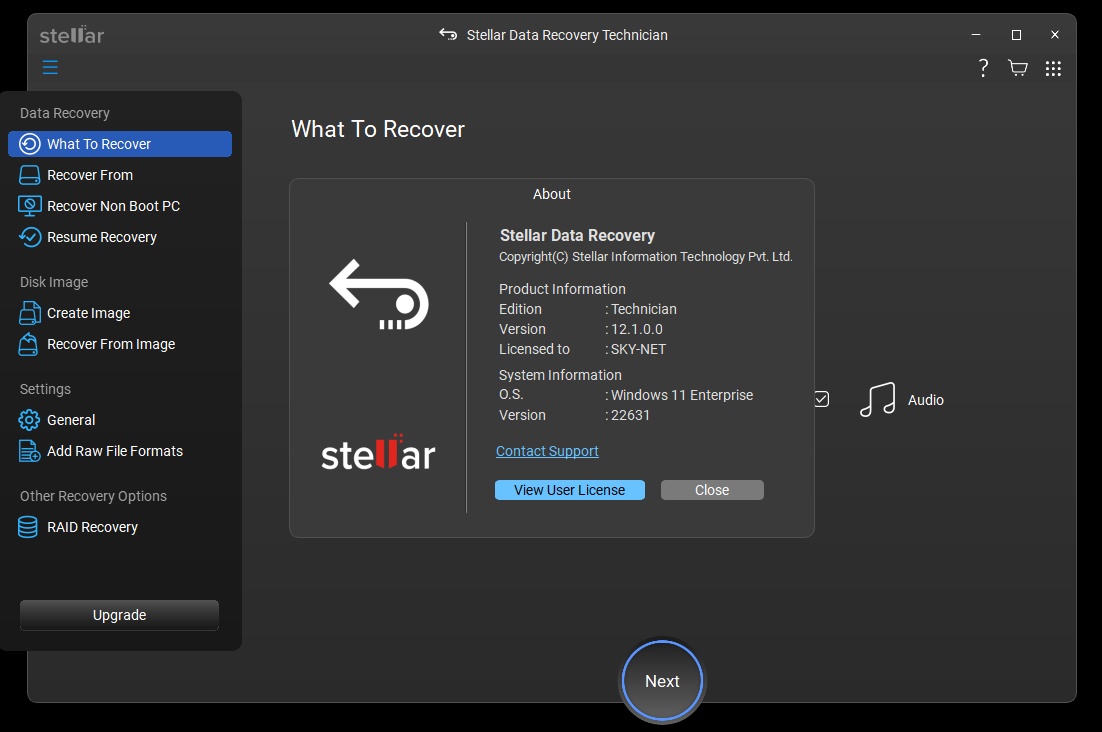This screenshot has width=1102, height=732.
Task: Click the RAID Recovery database icon
Action: pos(28,527)
